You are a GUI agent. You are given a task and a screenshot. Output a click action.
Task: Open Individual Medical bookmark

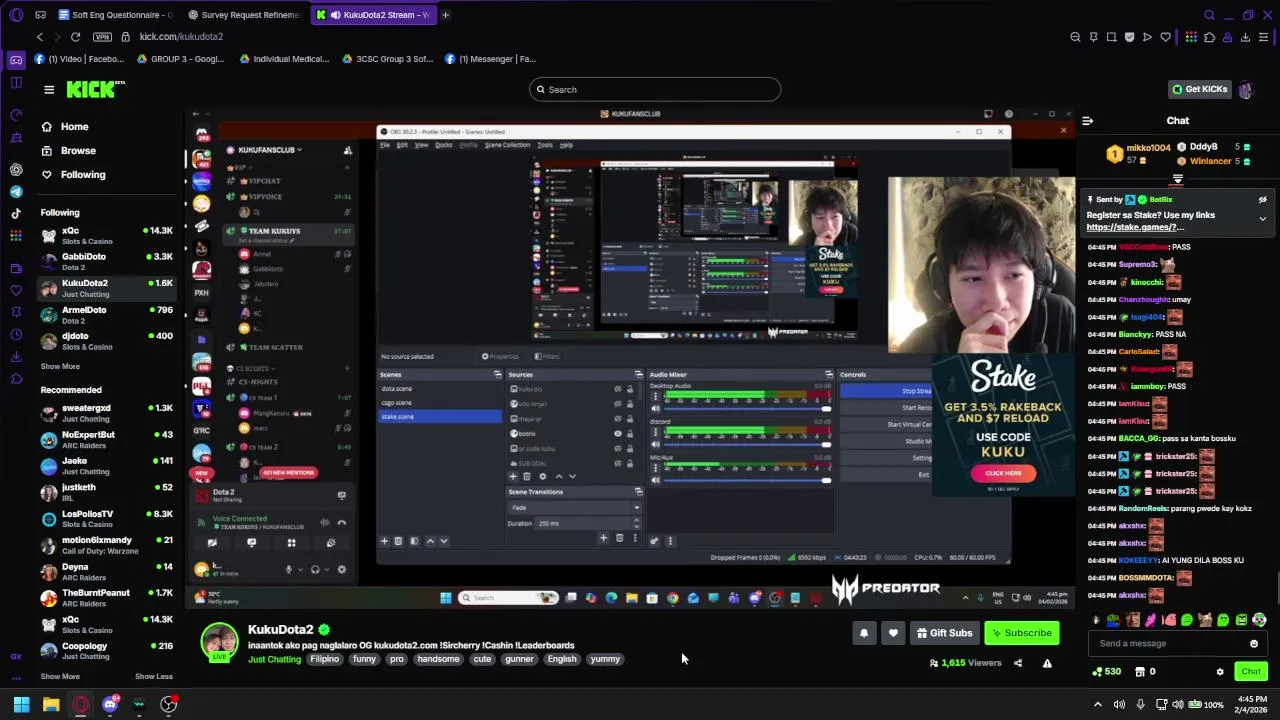[284, 59]
